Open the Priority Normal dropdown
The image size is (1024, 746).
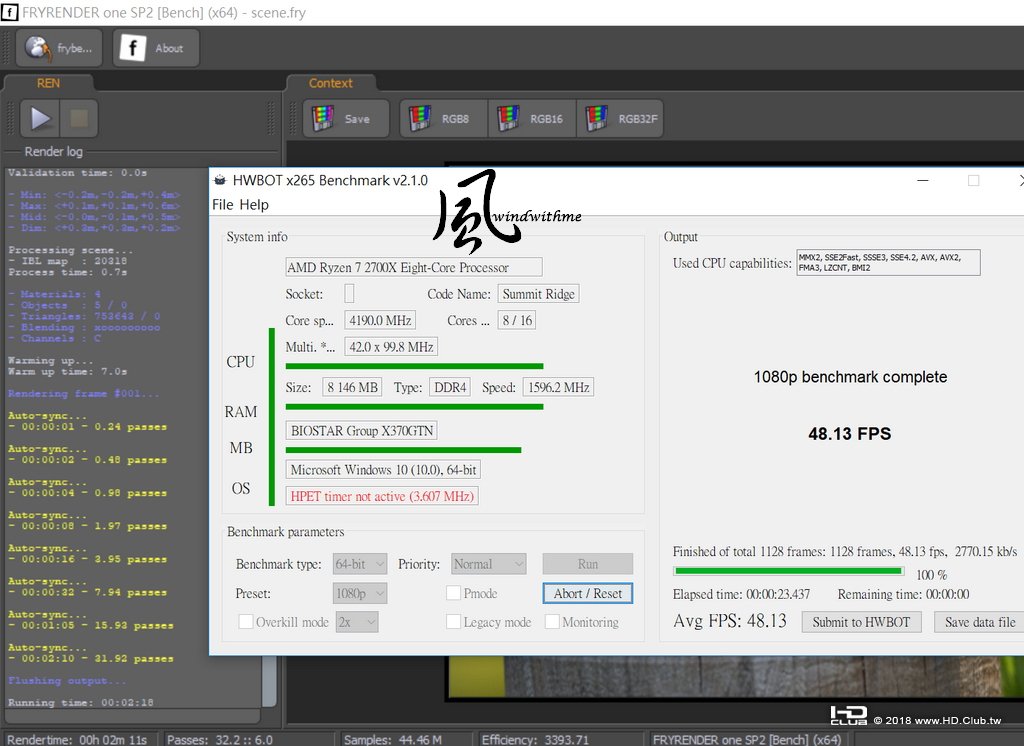coord(488,564)
